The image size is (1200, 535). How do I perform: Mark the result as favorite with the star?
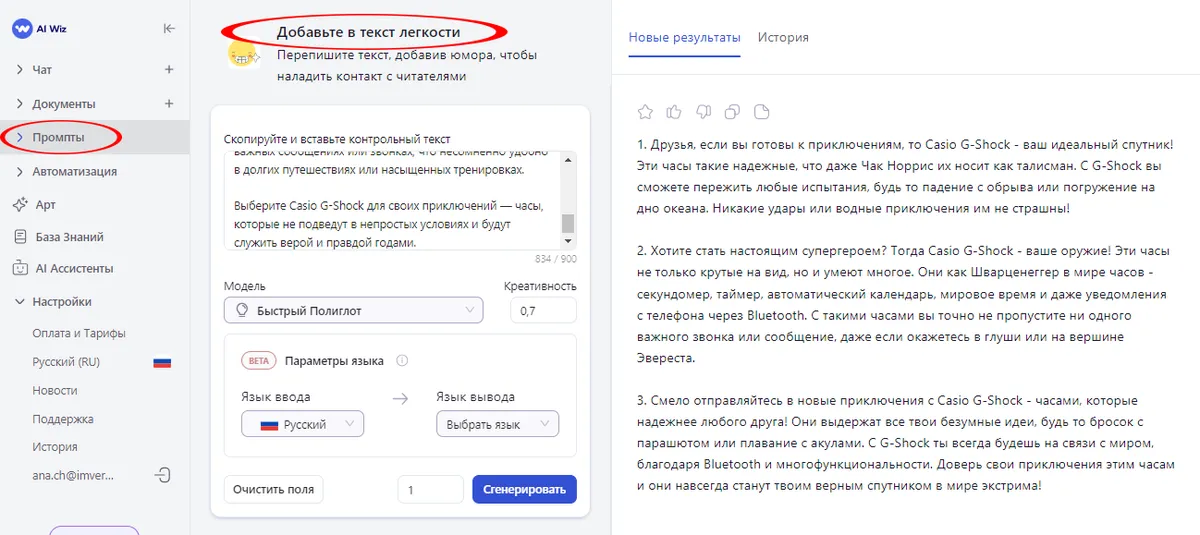tap(645, 111)
